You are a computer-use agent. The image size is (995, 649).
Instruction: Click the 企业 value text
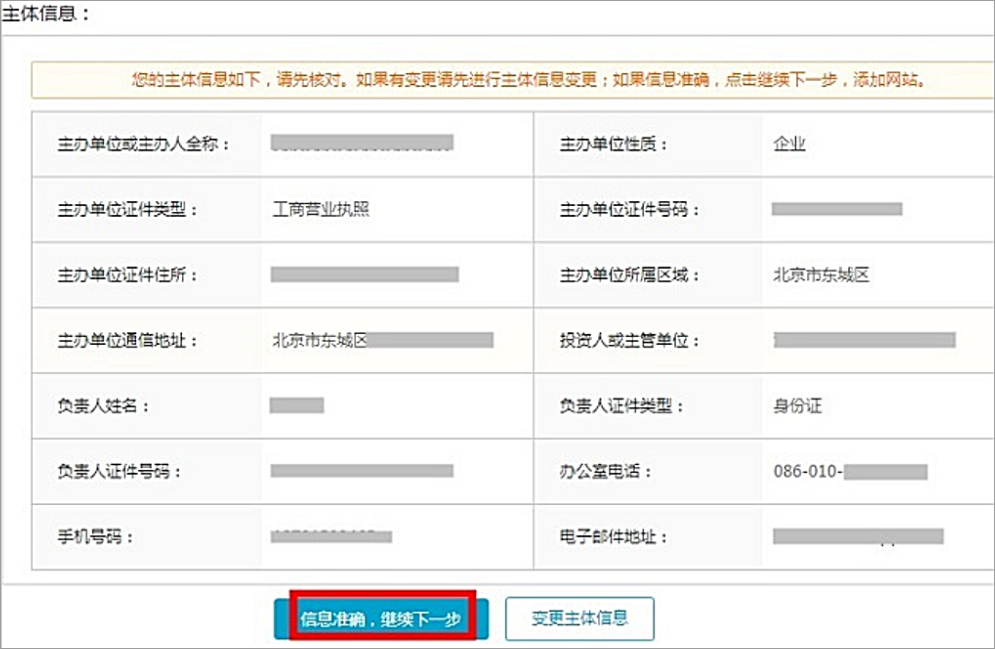(789, 144)
